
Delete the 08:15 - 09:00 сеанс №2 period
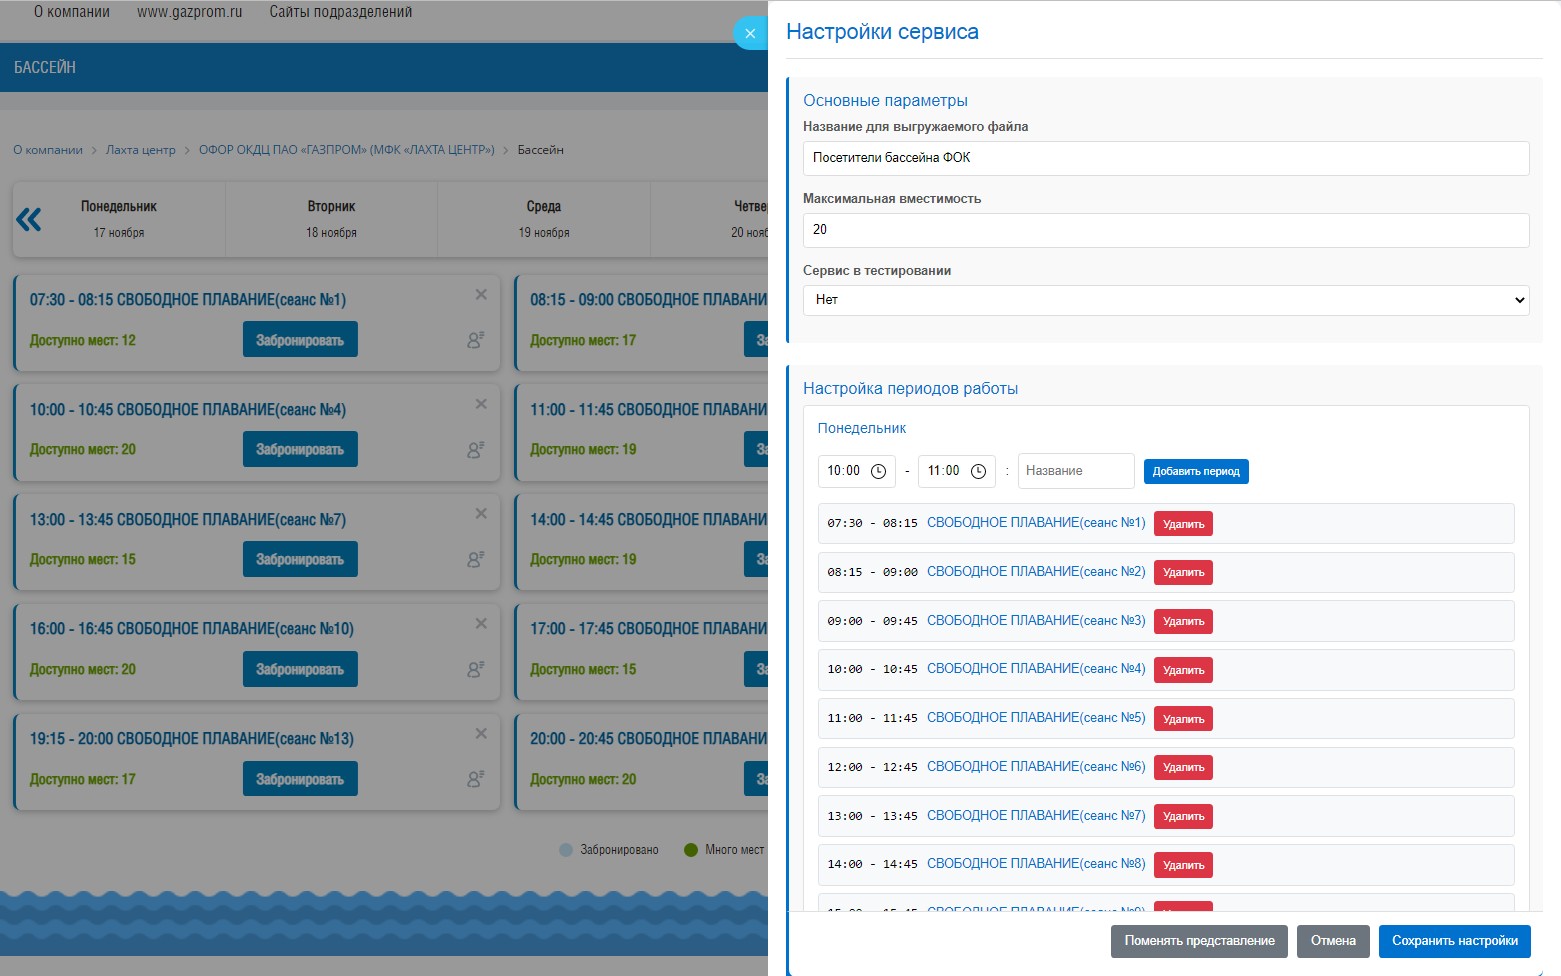[1183, 572]
